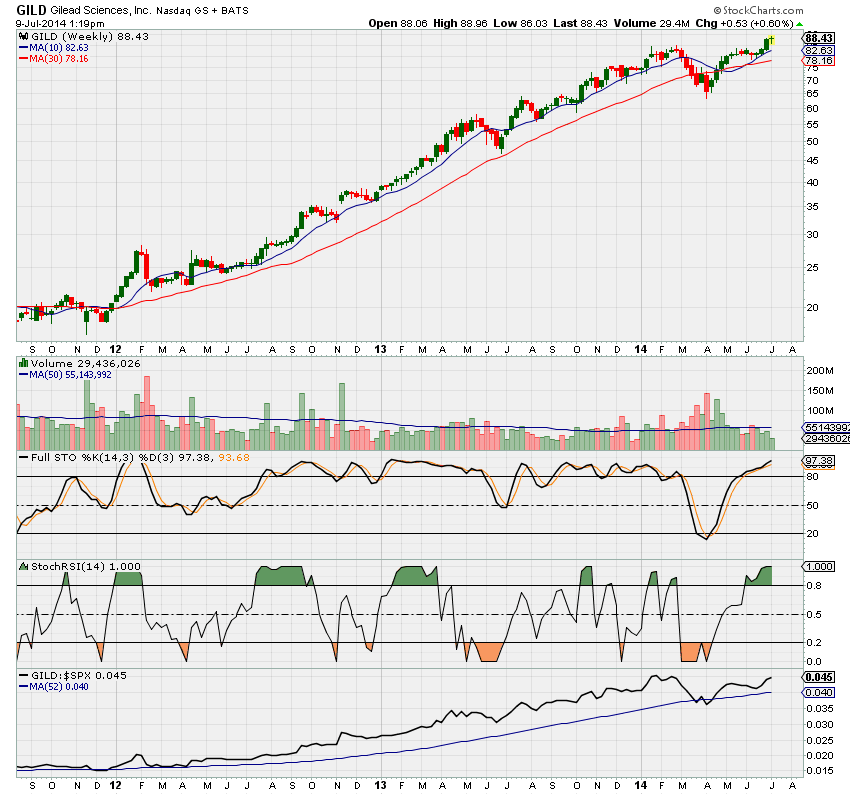Click the StochRSI(14) 1.000 legend
Image resolution: width=850 pixels, height=795 pixels.
(x=86, y=566)
